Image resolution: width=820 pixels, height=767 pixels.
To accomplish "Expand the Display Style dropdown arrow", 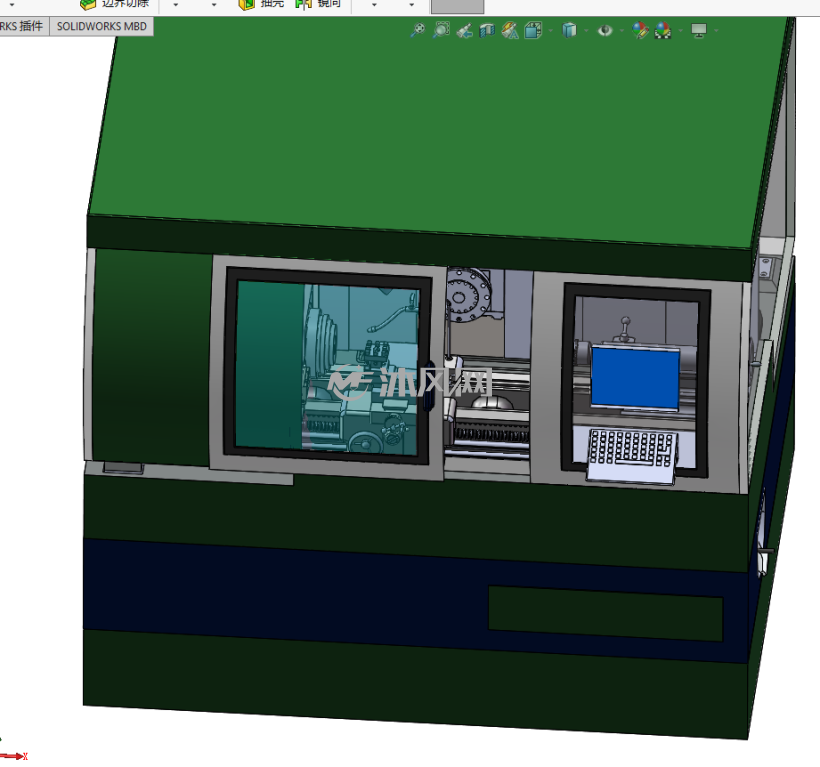I will 586,31.
